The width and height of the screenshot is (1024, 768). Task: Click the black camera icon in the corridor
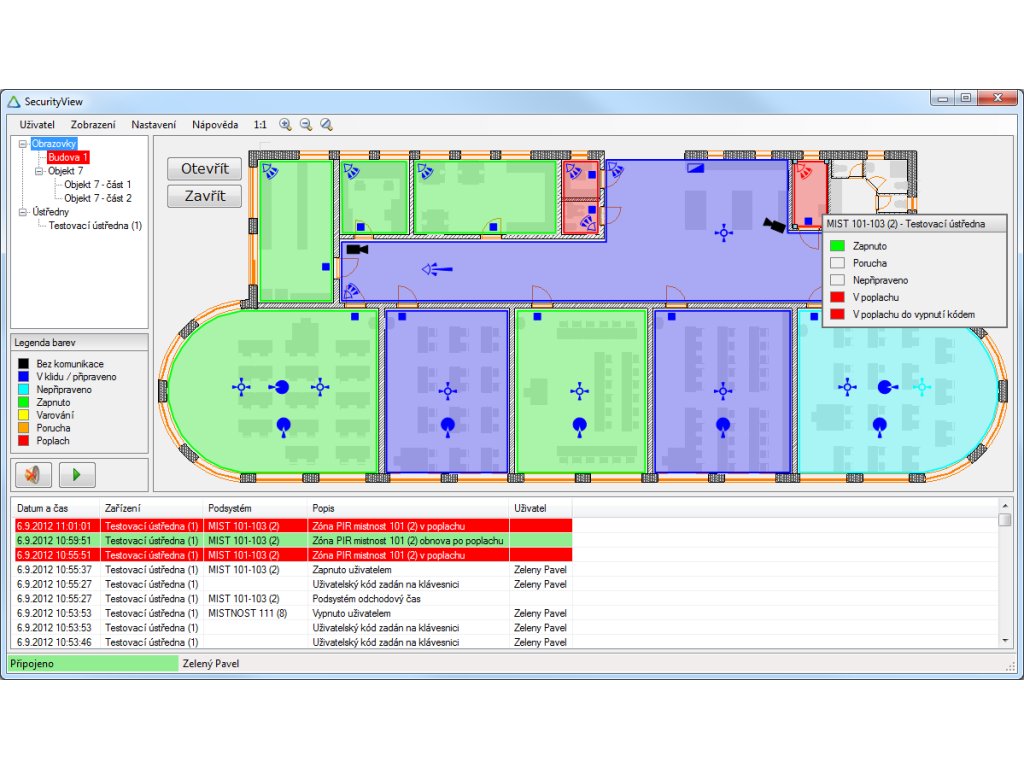point(357,249)
